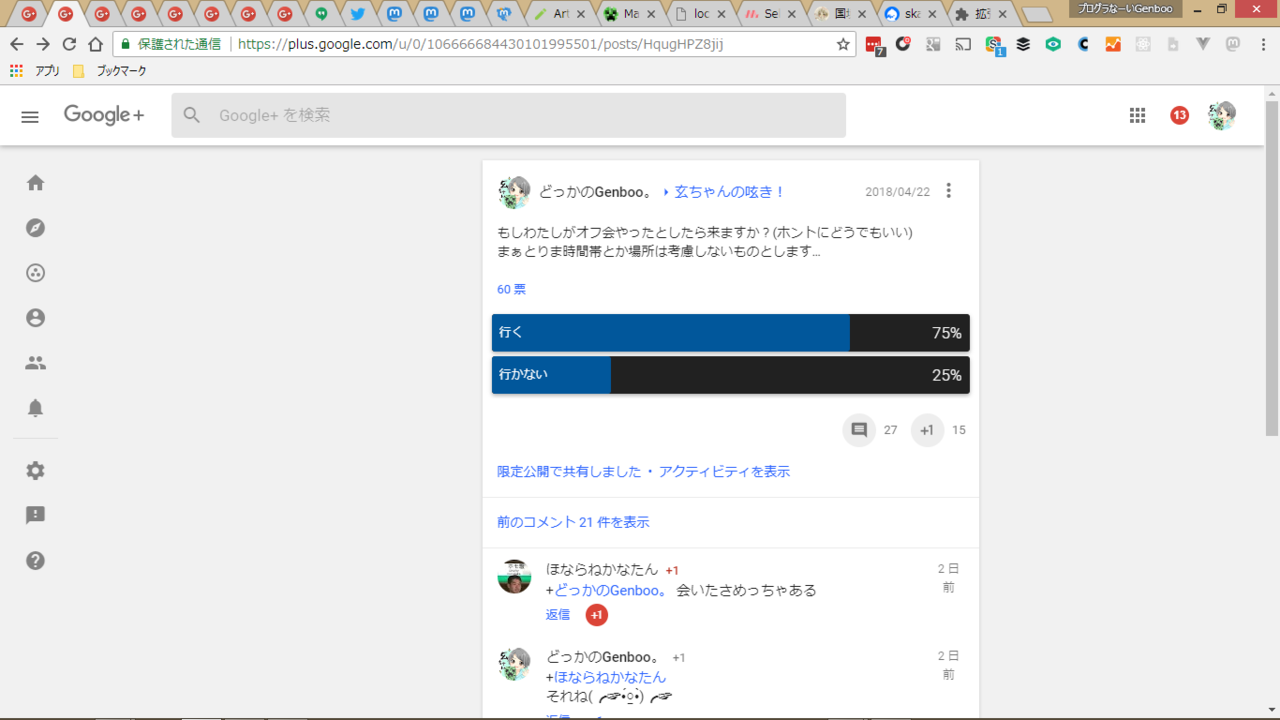Click the comment bubble icon on post
Image resolution: width=1280 pixels, height=720 pixels.
(x=859, y=430)
